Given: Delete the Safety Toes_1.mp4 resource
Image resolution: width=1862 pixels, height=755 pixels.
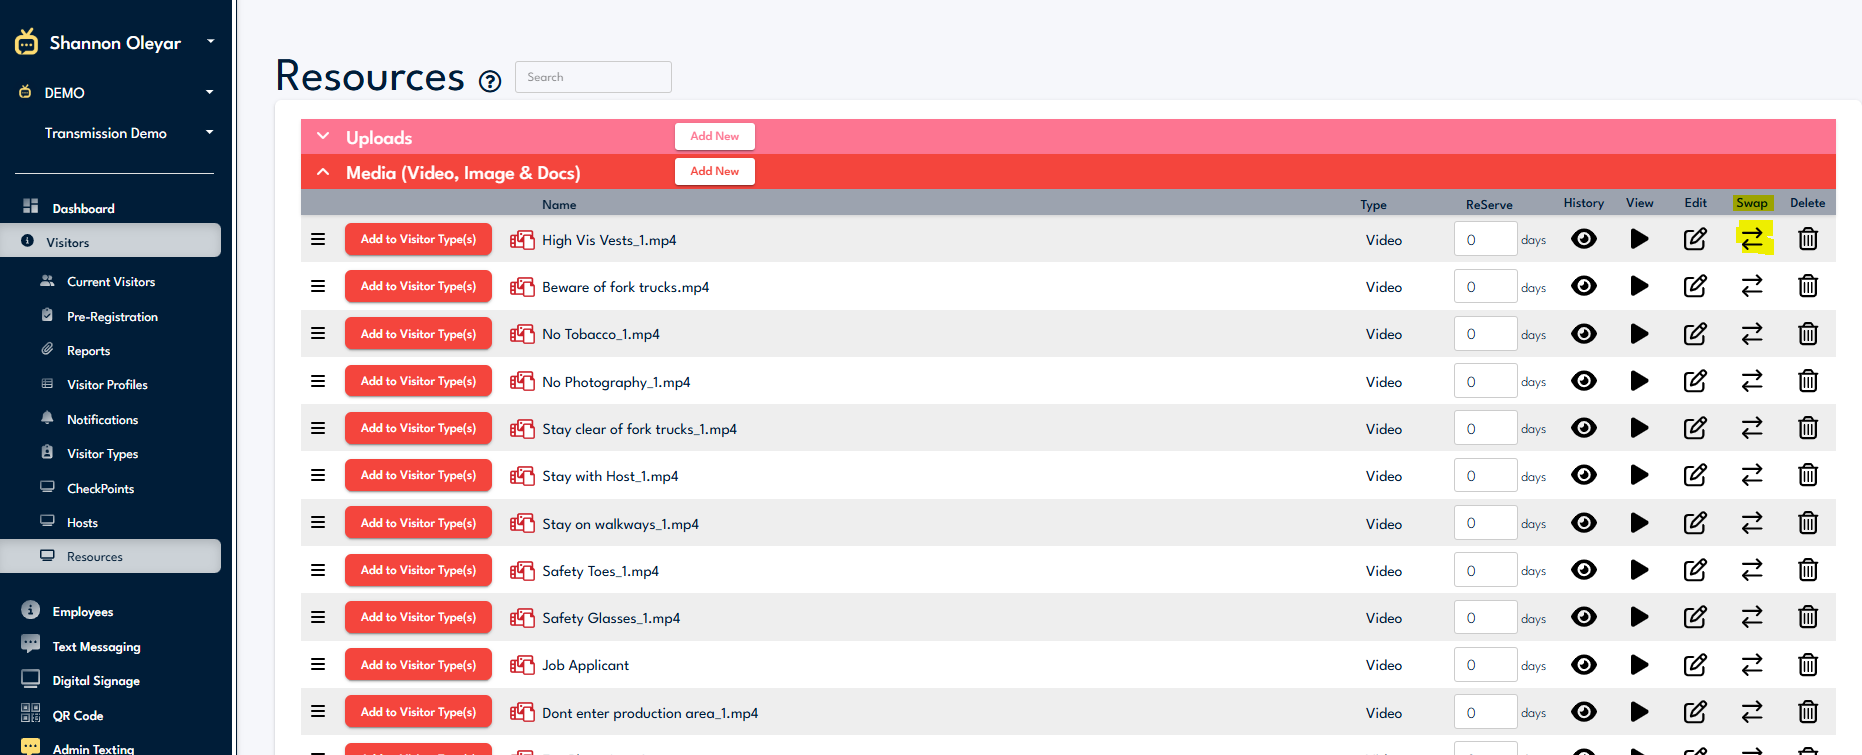Looking at the screenshot, I should tap(1808, 570).
